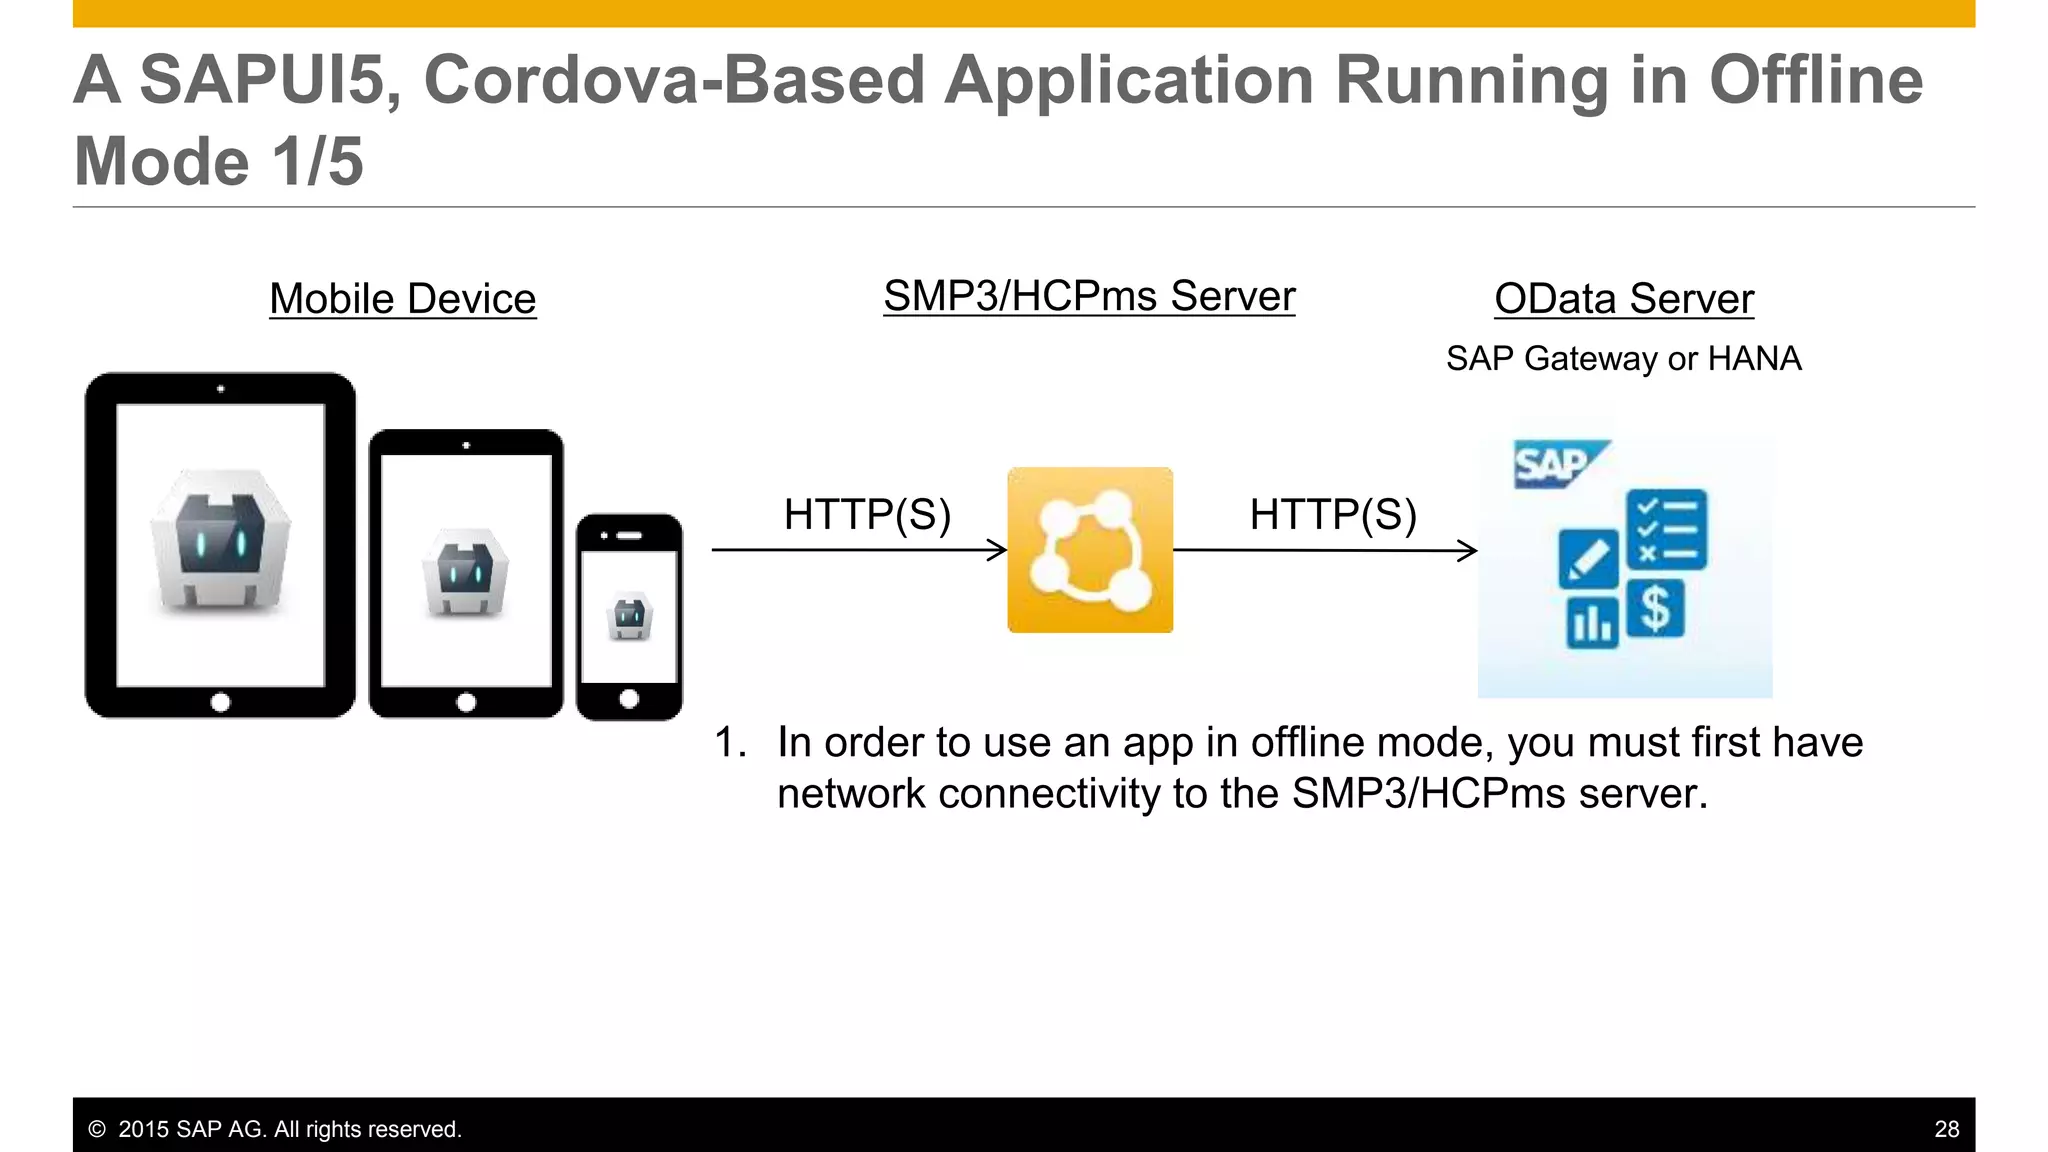Click the blue bar chart tile
Screen dimensions: 2048x1152
point(1592,622)
